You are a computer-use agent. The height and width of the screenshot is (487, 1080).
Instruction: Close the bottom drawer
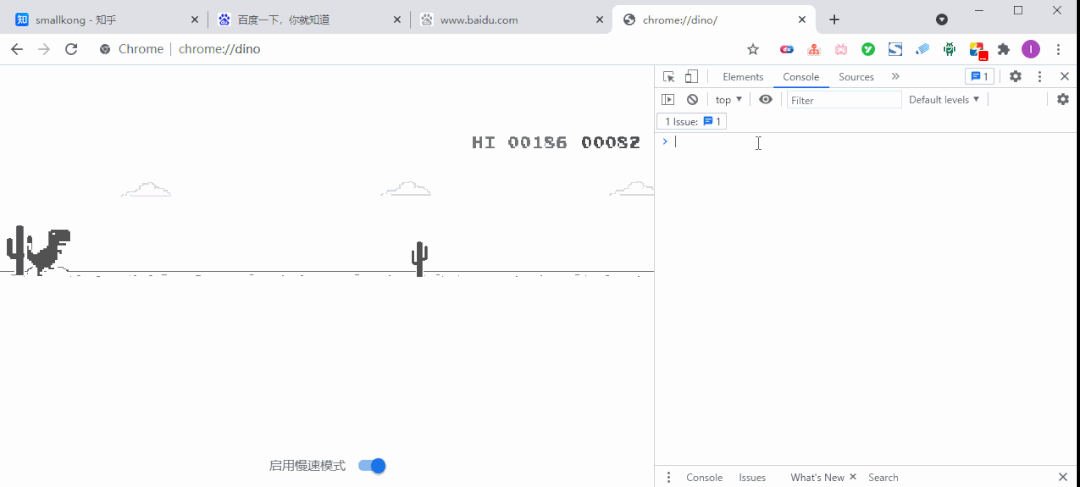[1063, 477]
